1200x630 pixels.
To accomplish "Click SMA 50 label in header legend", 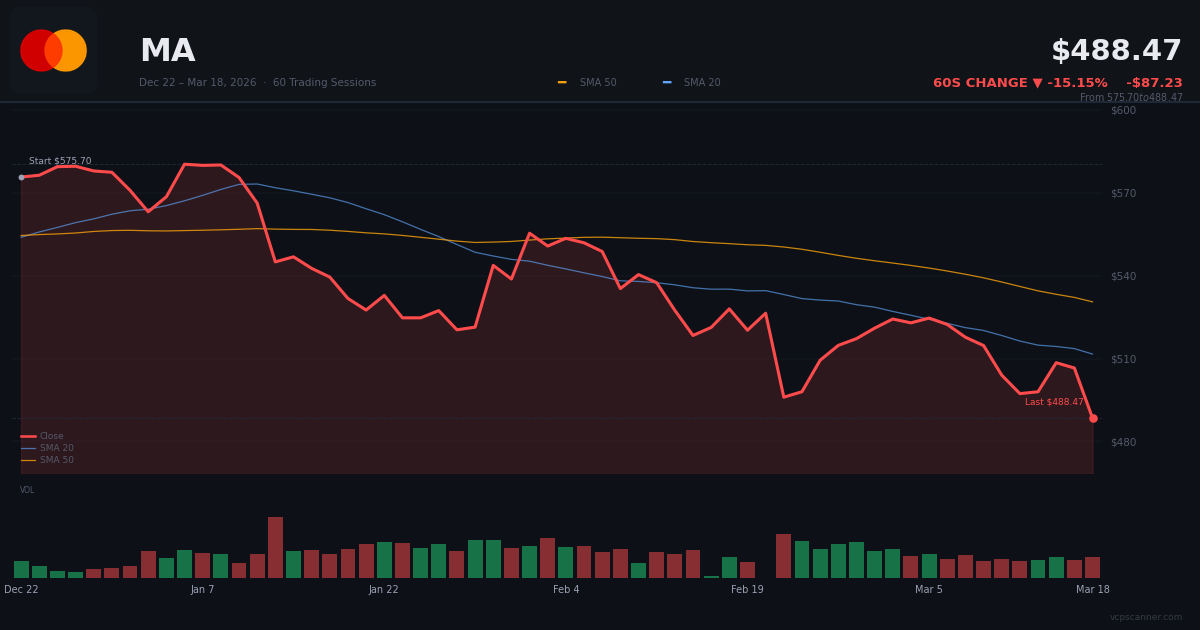I will pyautogui.click(x=598, y=83).
